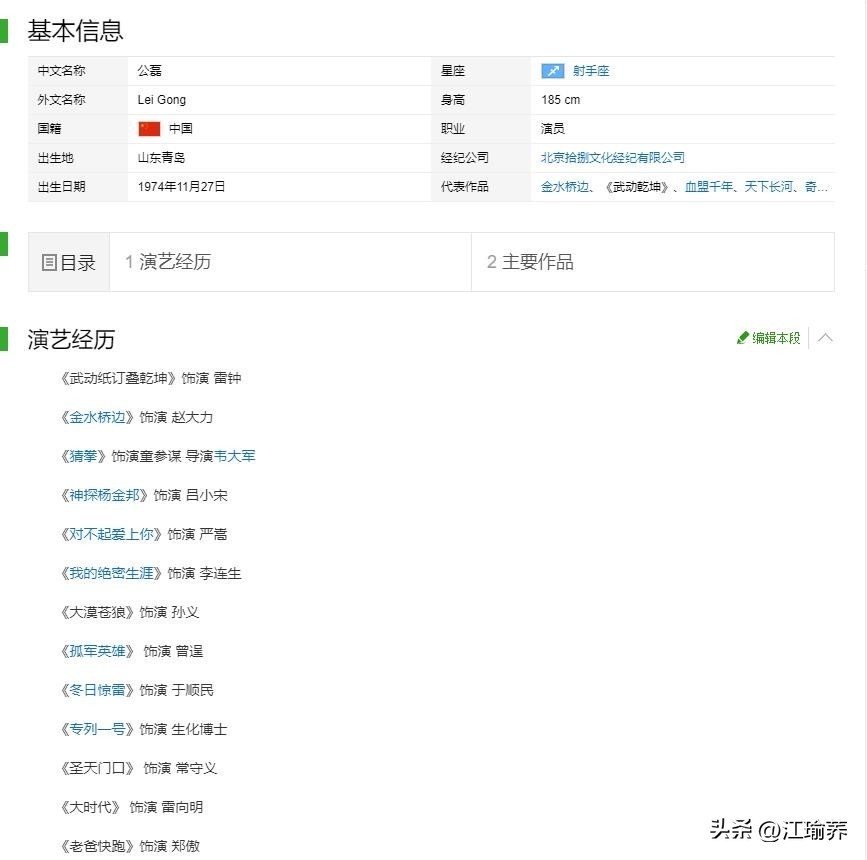Open the 金水桥边 link in 代表作品
Viewport: 867px width, 860px height.
click(564, 187)
